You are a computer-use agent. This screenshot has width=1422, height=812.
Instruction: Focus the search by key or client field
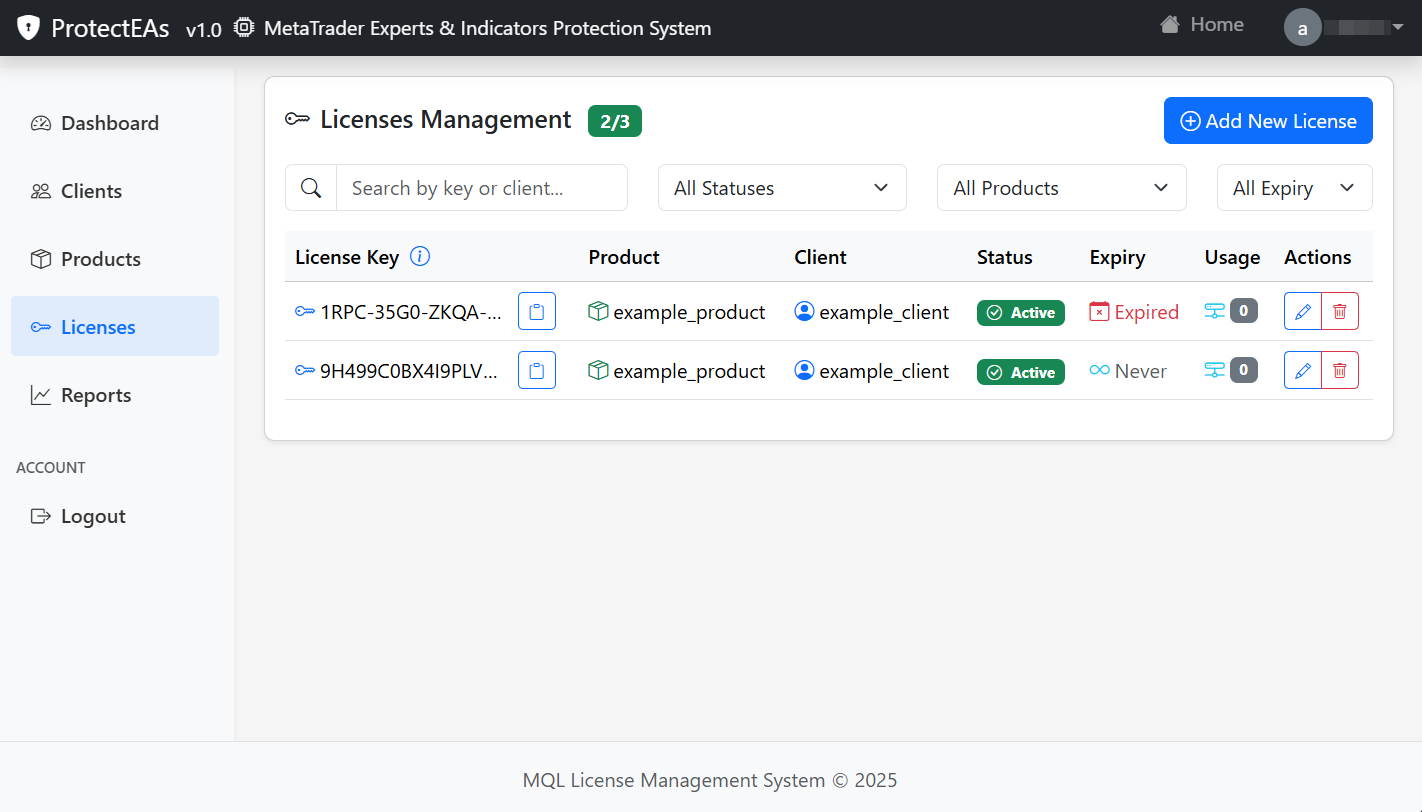pyautogui.click(x=482, y=188)
